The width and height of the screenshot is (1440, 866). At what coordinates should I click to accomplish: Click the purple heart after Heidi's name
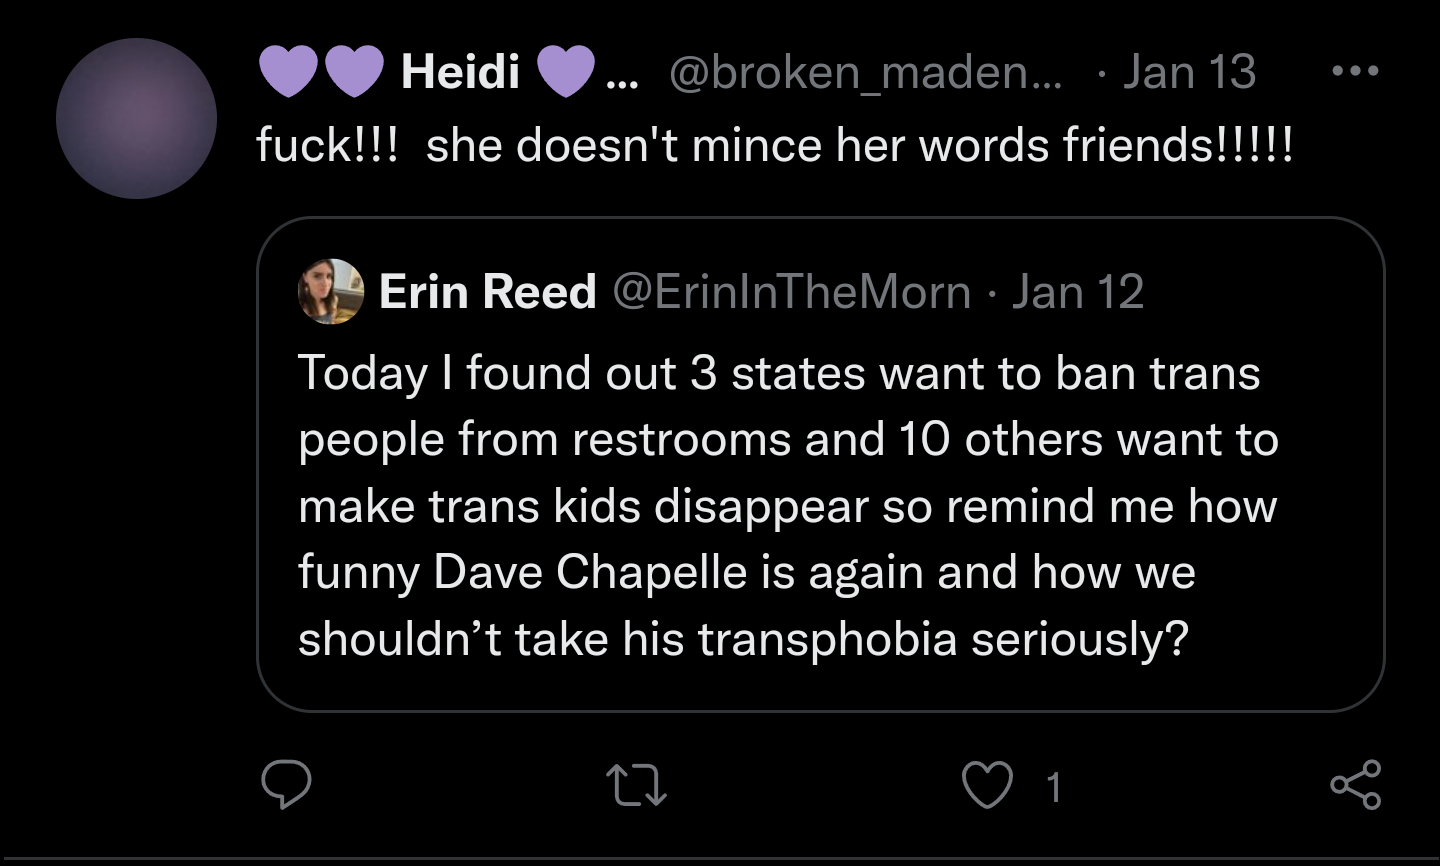[566, 72]
